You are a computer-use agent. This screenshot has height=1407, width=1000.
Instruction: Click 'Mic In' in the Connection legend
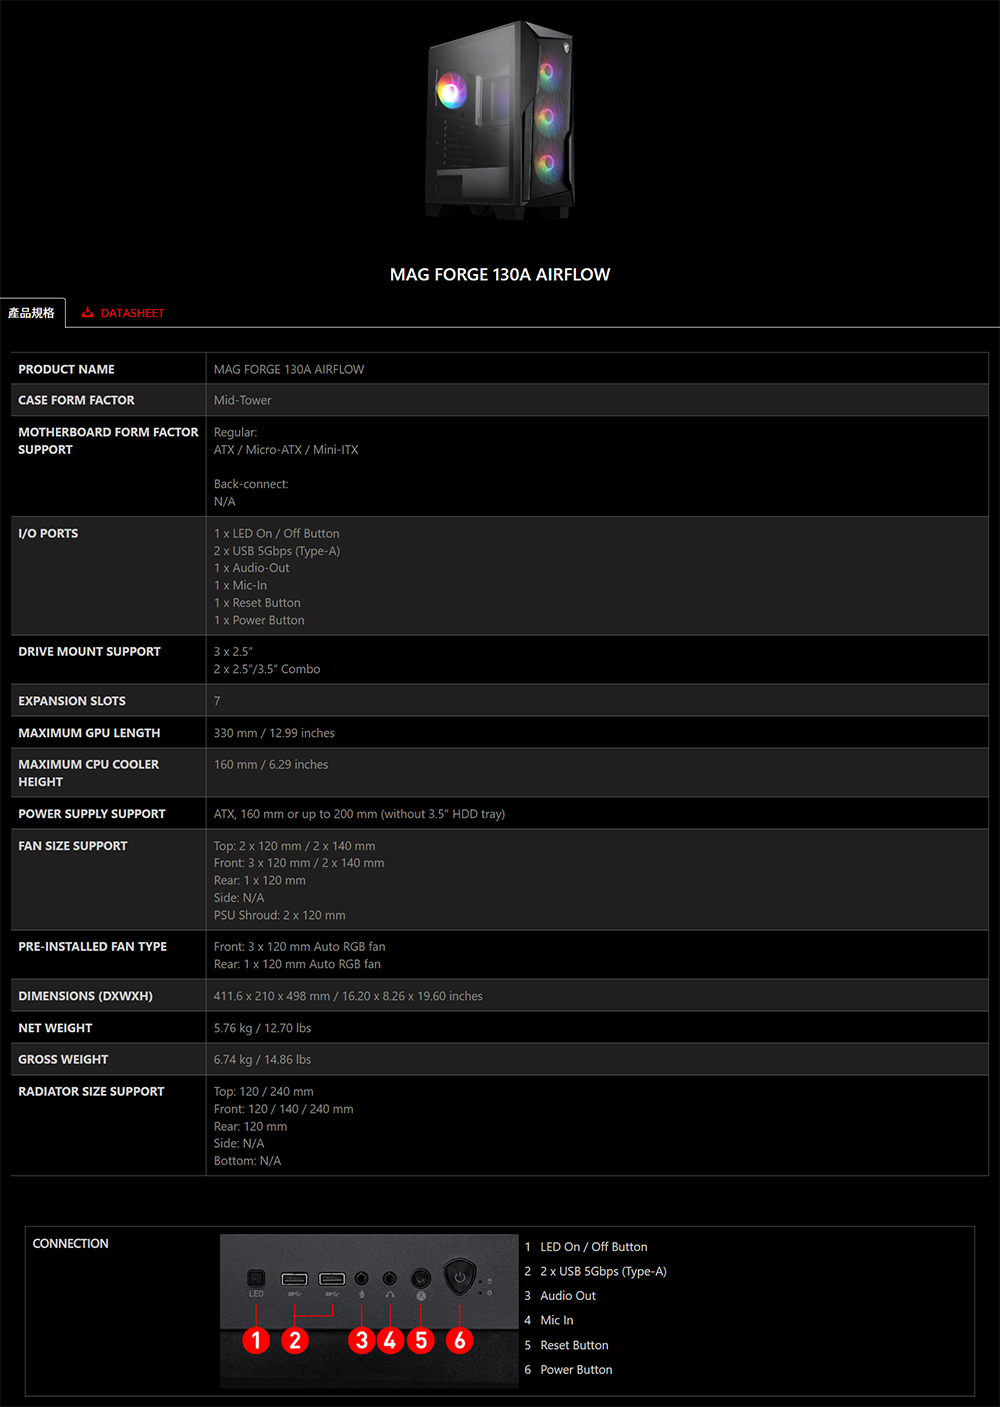557,1320
